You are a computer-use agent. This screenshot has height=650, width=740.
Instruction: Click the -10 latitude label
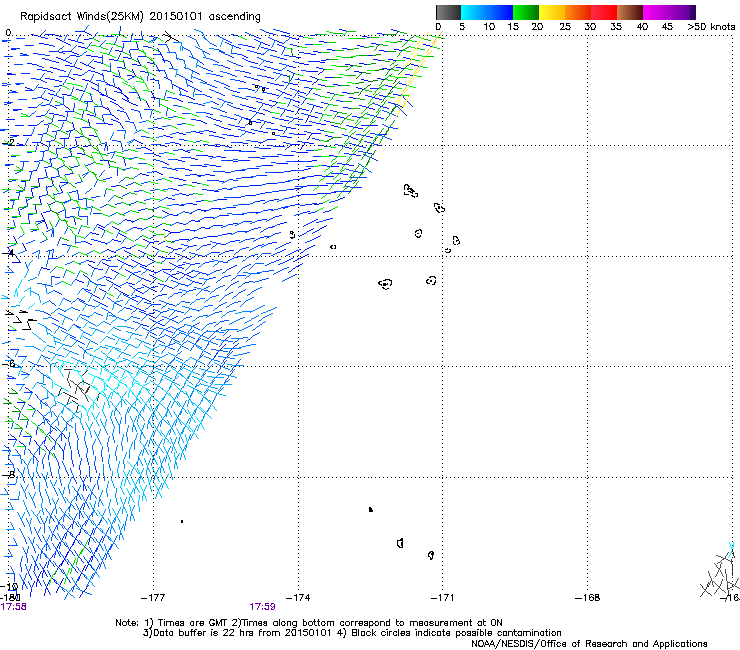point(9,587)
